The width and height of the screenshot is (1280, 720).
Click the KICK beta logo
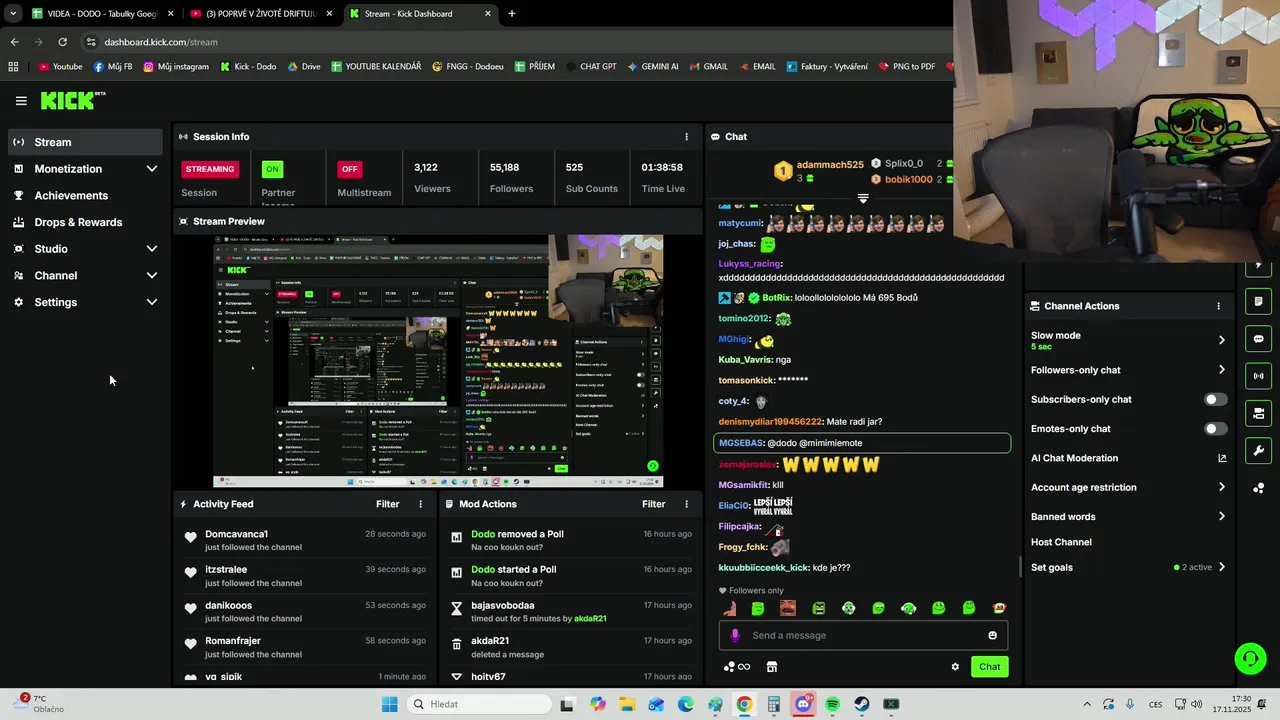[73, 100]
